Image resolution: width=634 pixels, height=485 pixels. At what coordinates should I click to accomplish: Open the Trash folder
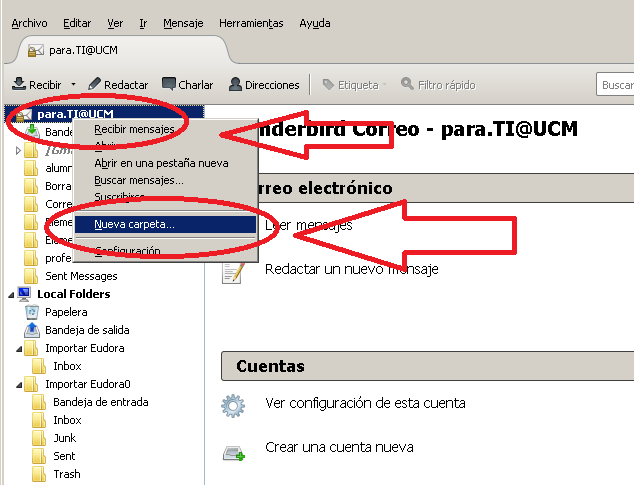[67, 474]
